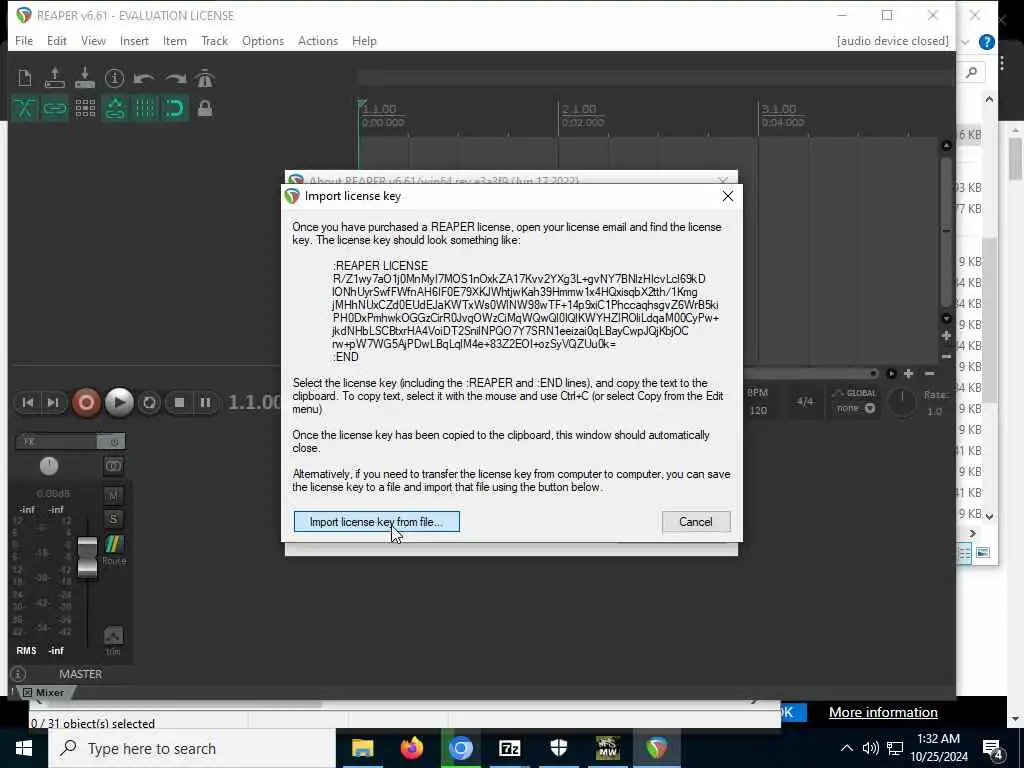
Task: Click More information link behind REAPER
Action: coord(883,712)
